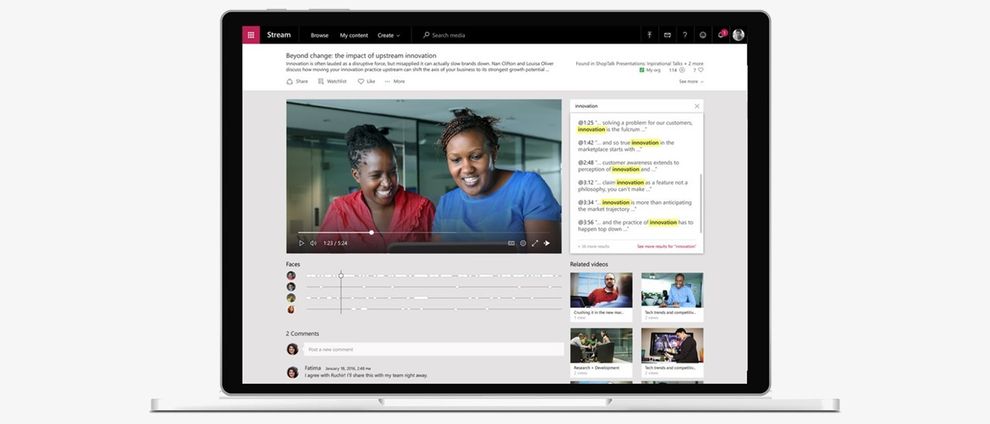Play the video with play button
The width and height of the screenshot is (990, 424).
click(301, 243)
